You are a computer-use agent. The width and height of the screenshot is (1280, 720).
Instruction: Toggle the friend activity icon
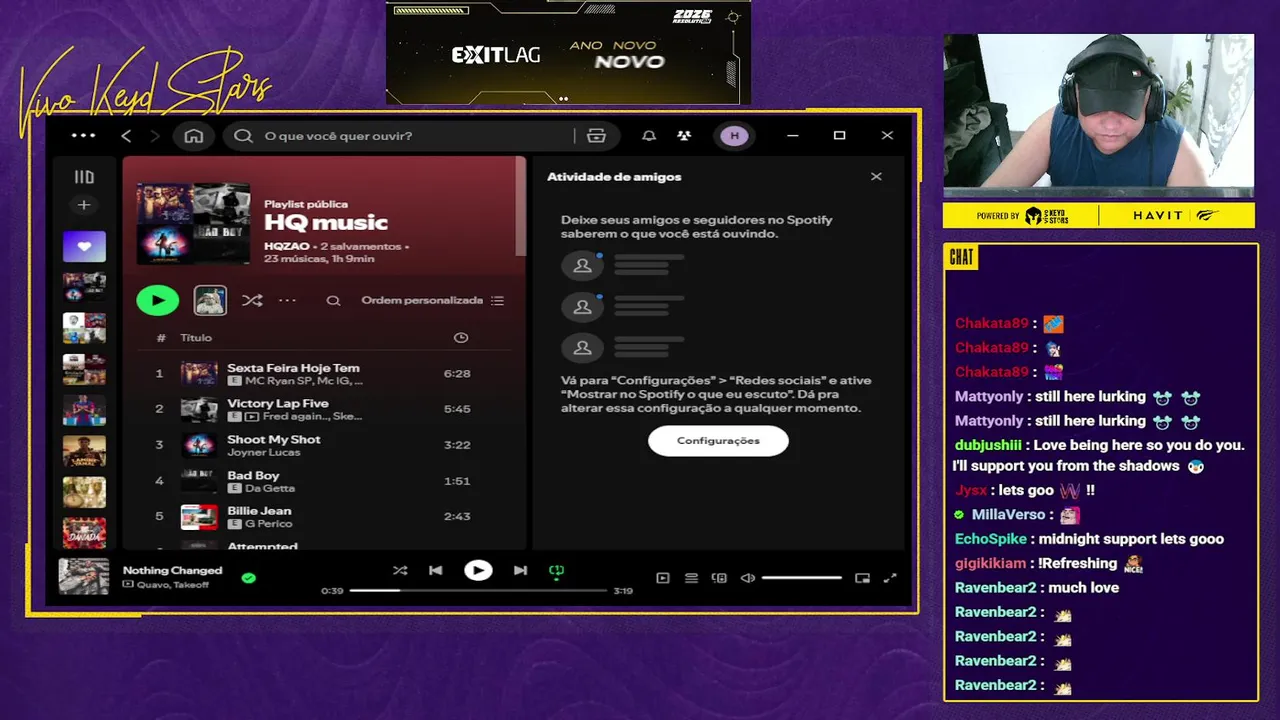684,136
